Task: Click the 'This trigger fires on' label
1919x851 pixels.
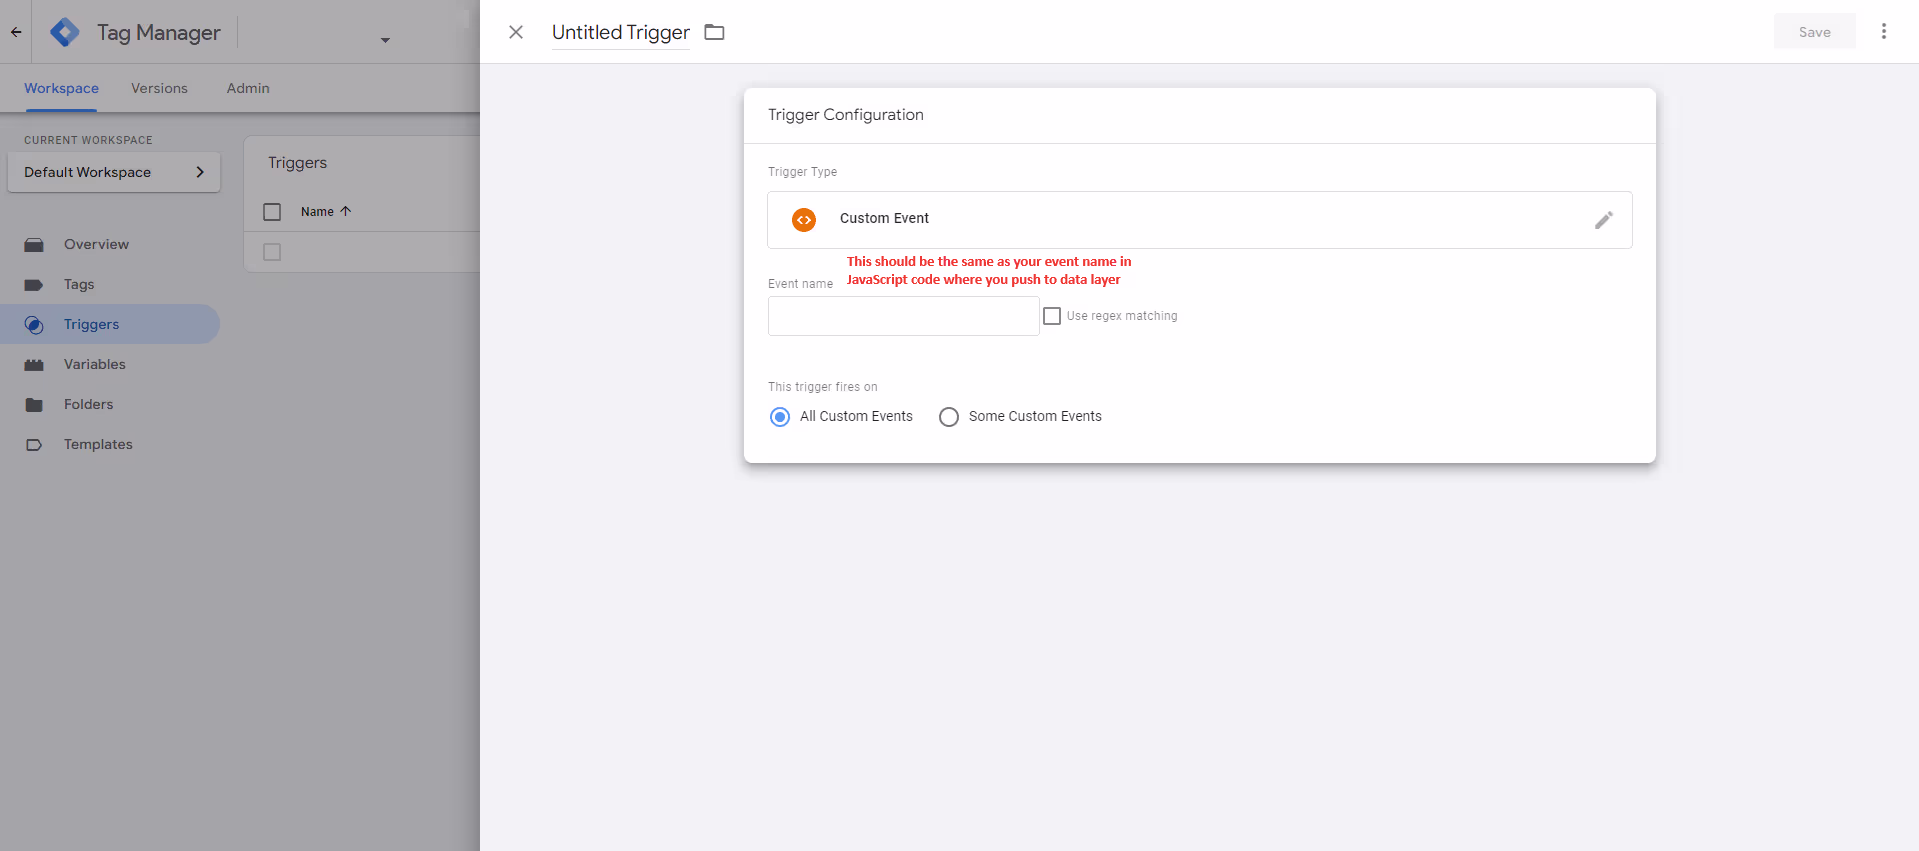Action: pos(823,387)
